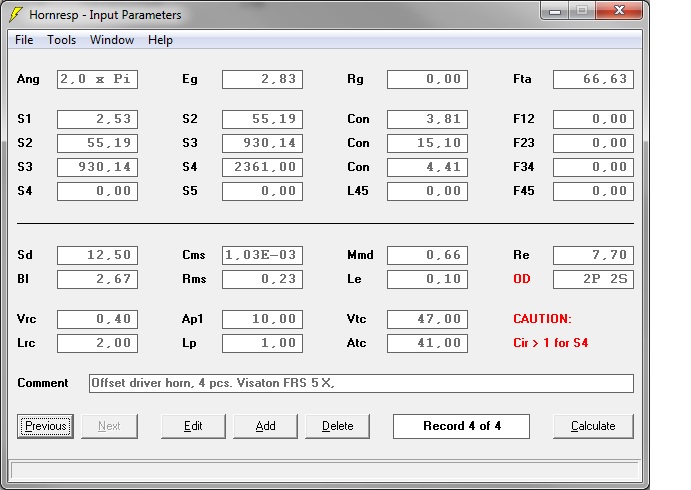Screen dimensions: 691x490
Task: Click the Sd field with 12,50
Action: coord(97,255)
